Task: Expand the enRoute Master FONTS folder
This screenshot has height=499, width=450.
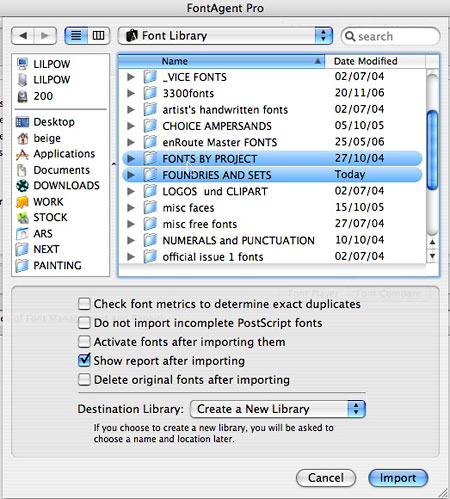Action: pyautogui.click(x=131, y=142)
